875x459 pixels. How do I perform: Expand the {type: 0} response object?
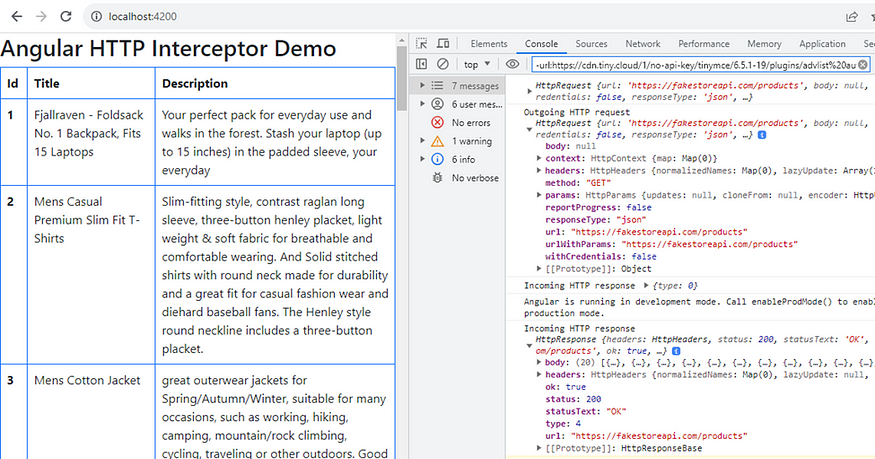pos(646,286)
